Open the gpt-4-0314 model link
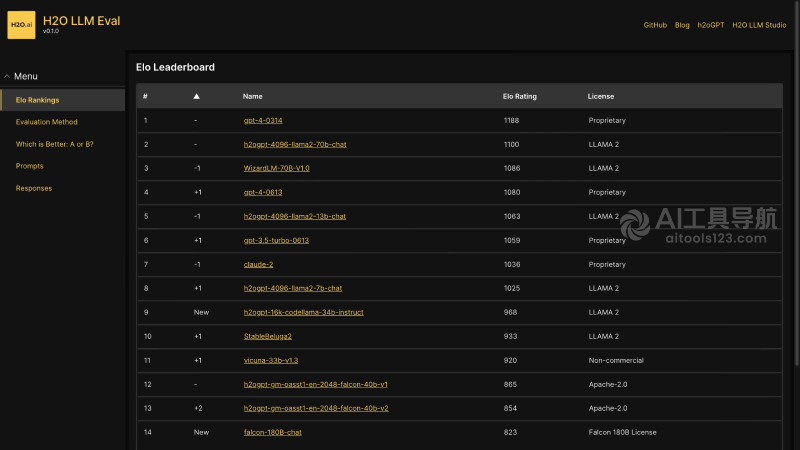800x450 pixels. 263,120
